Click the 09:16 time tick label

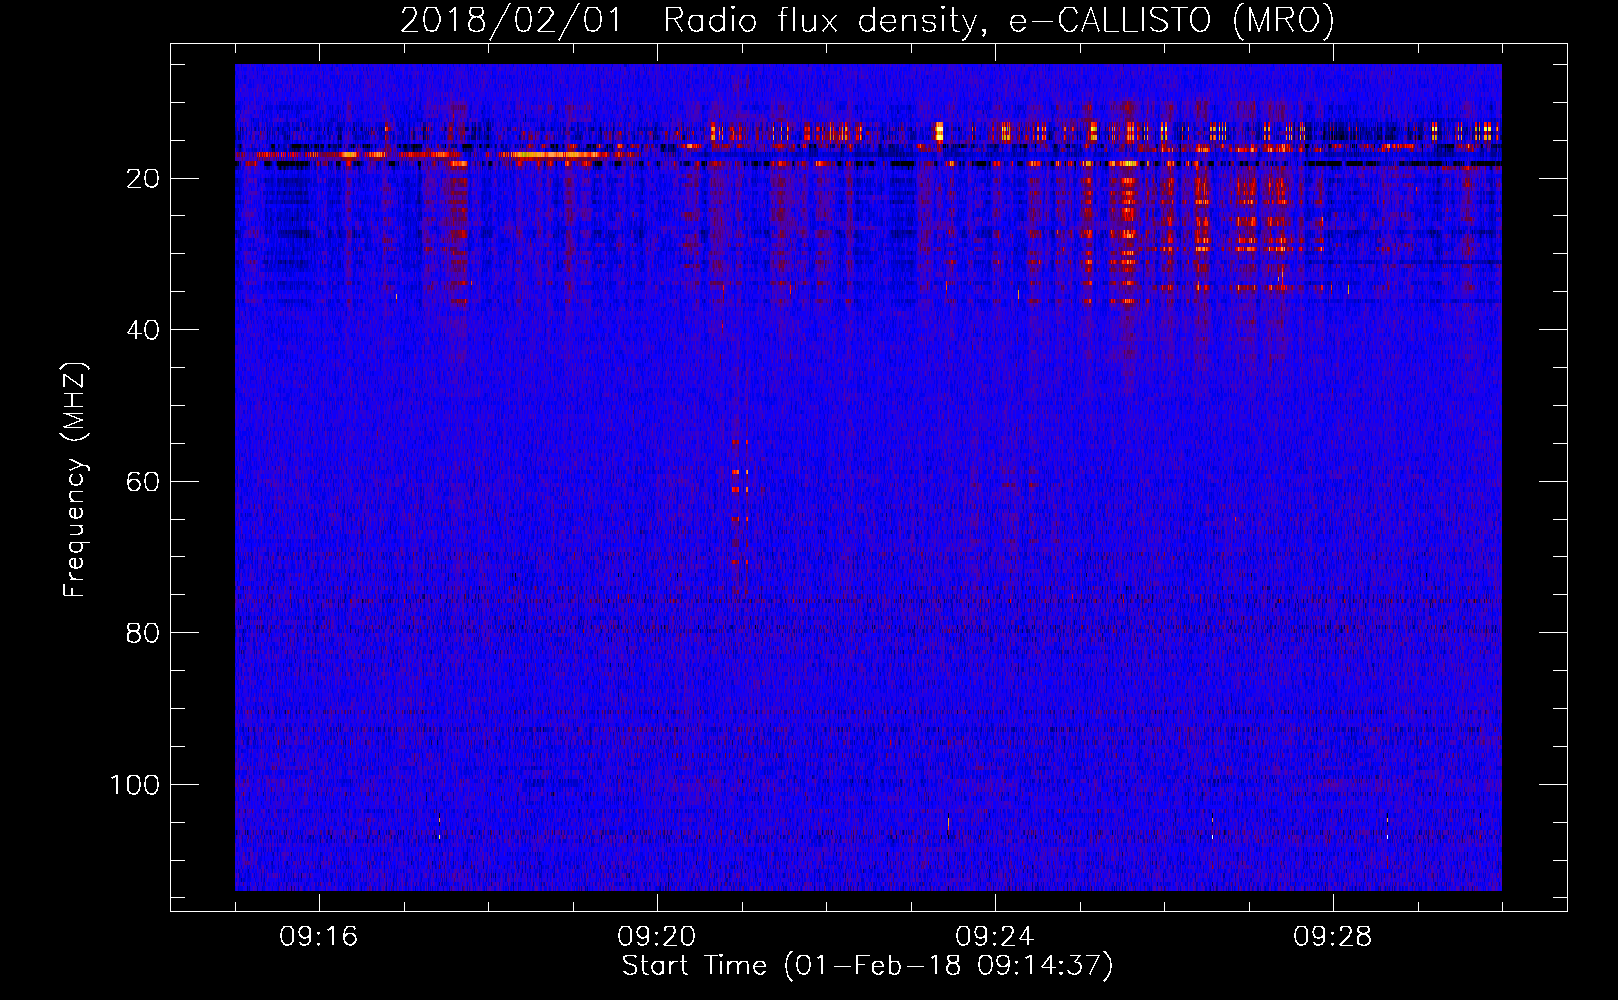click(319, 937)
